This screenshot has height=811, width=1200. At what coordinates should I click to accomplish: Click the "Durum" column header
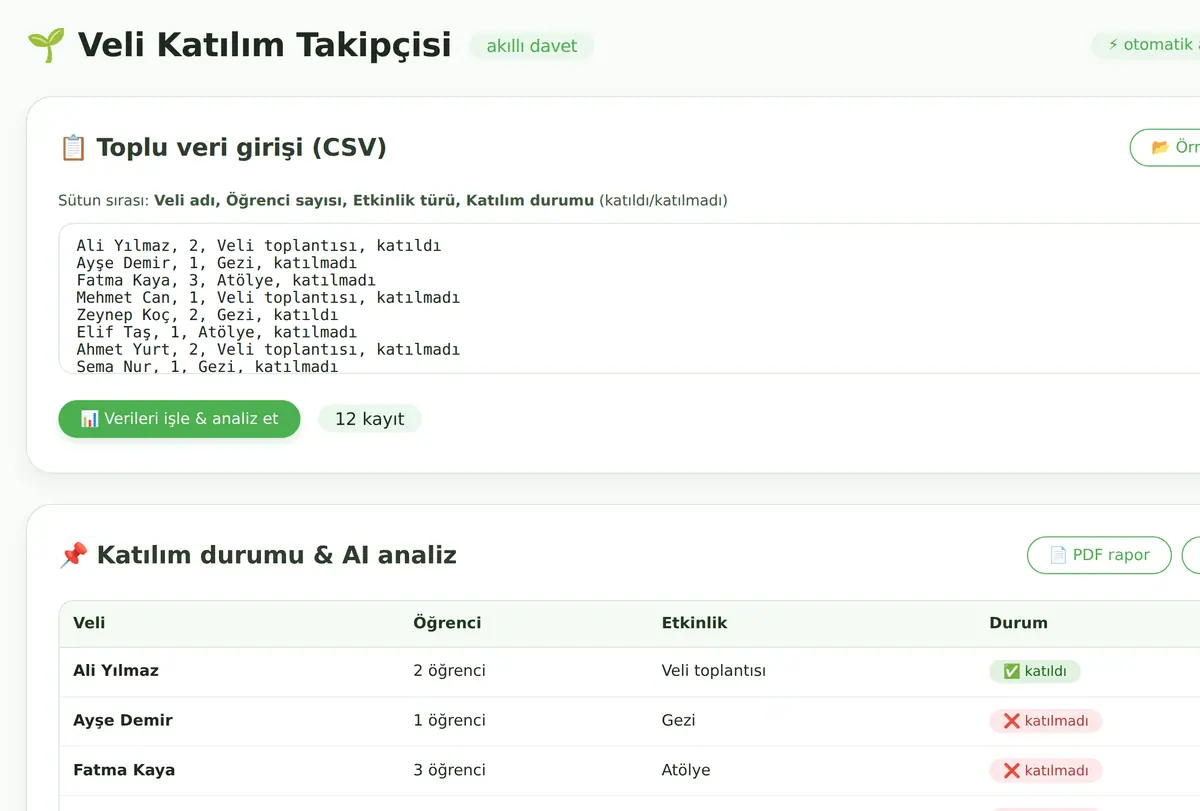[x=1018, y=623]
